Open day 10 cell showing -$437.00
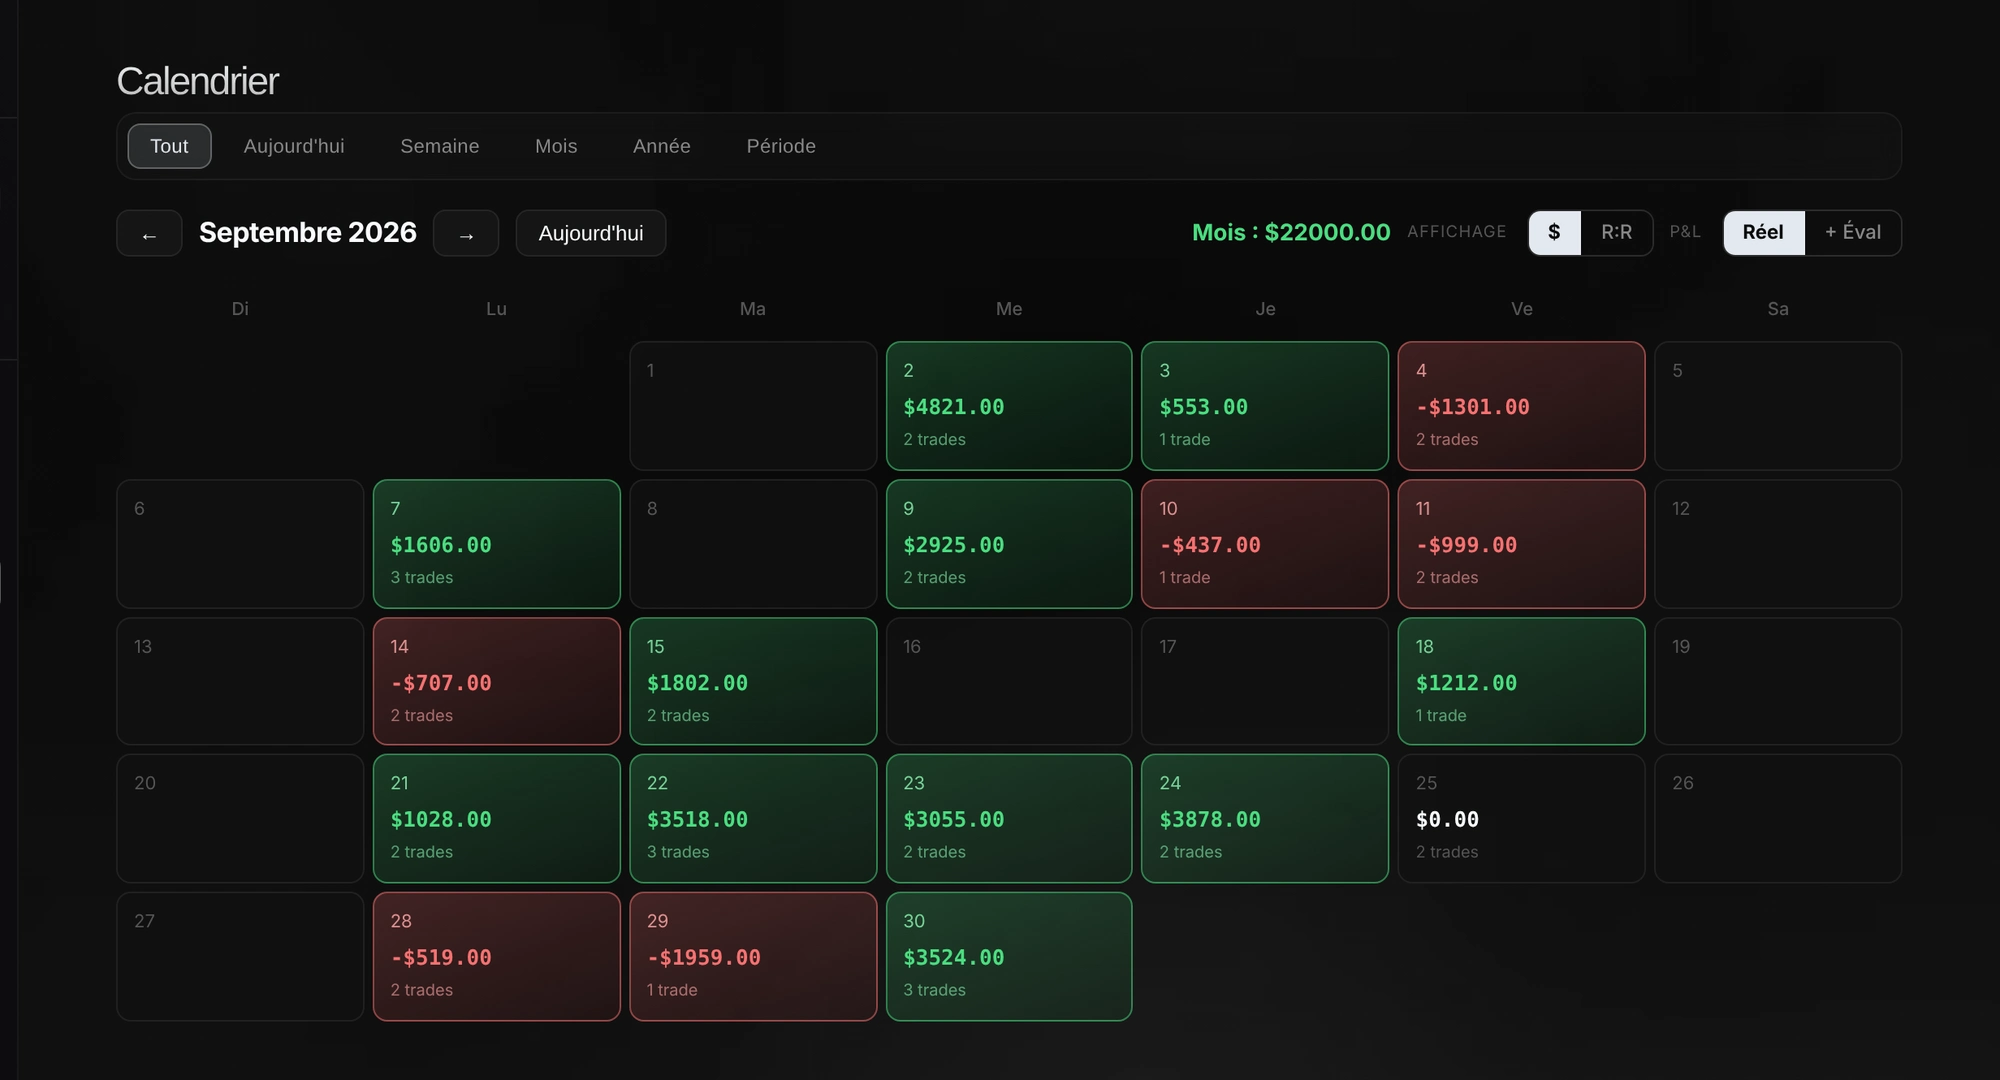Viewport: 2000px width, 1080px height. point(1265,544)
